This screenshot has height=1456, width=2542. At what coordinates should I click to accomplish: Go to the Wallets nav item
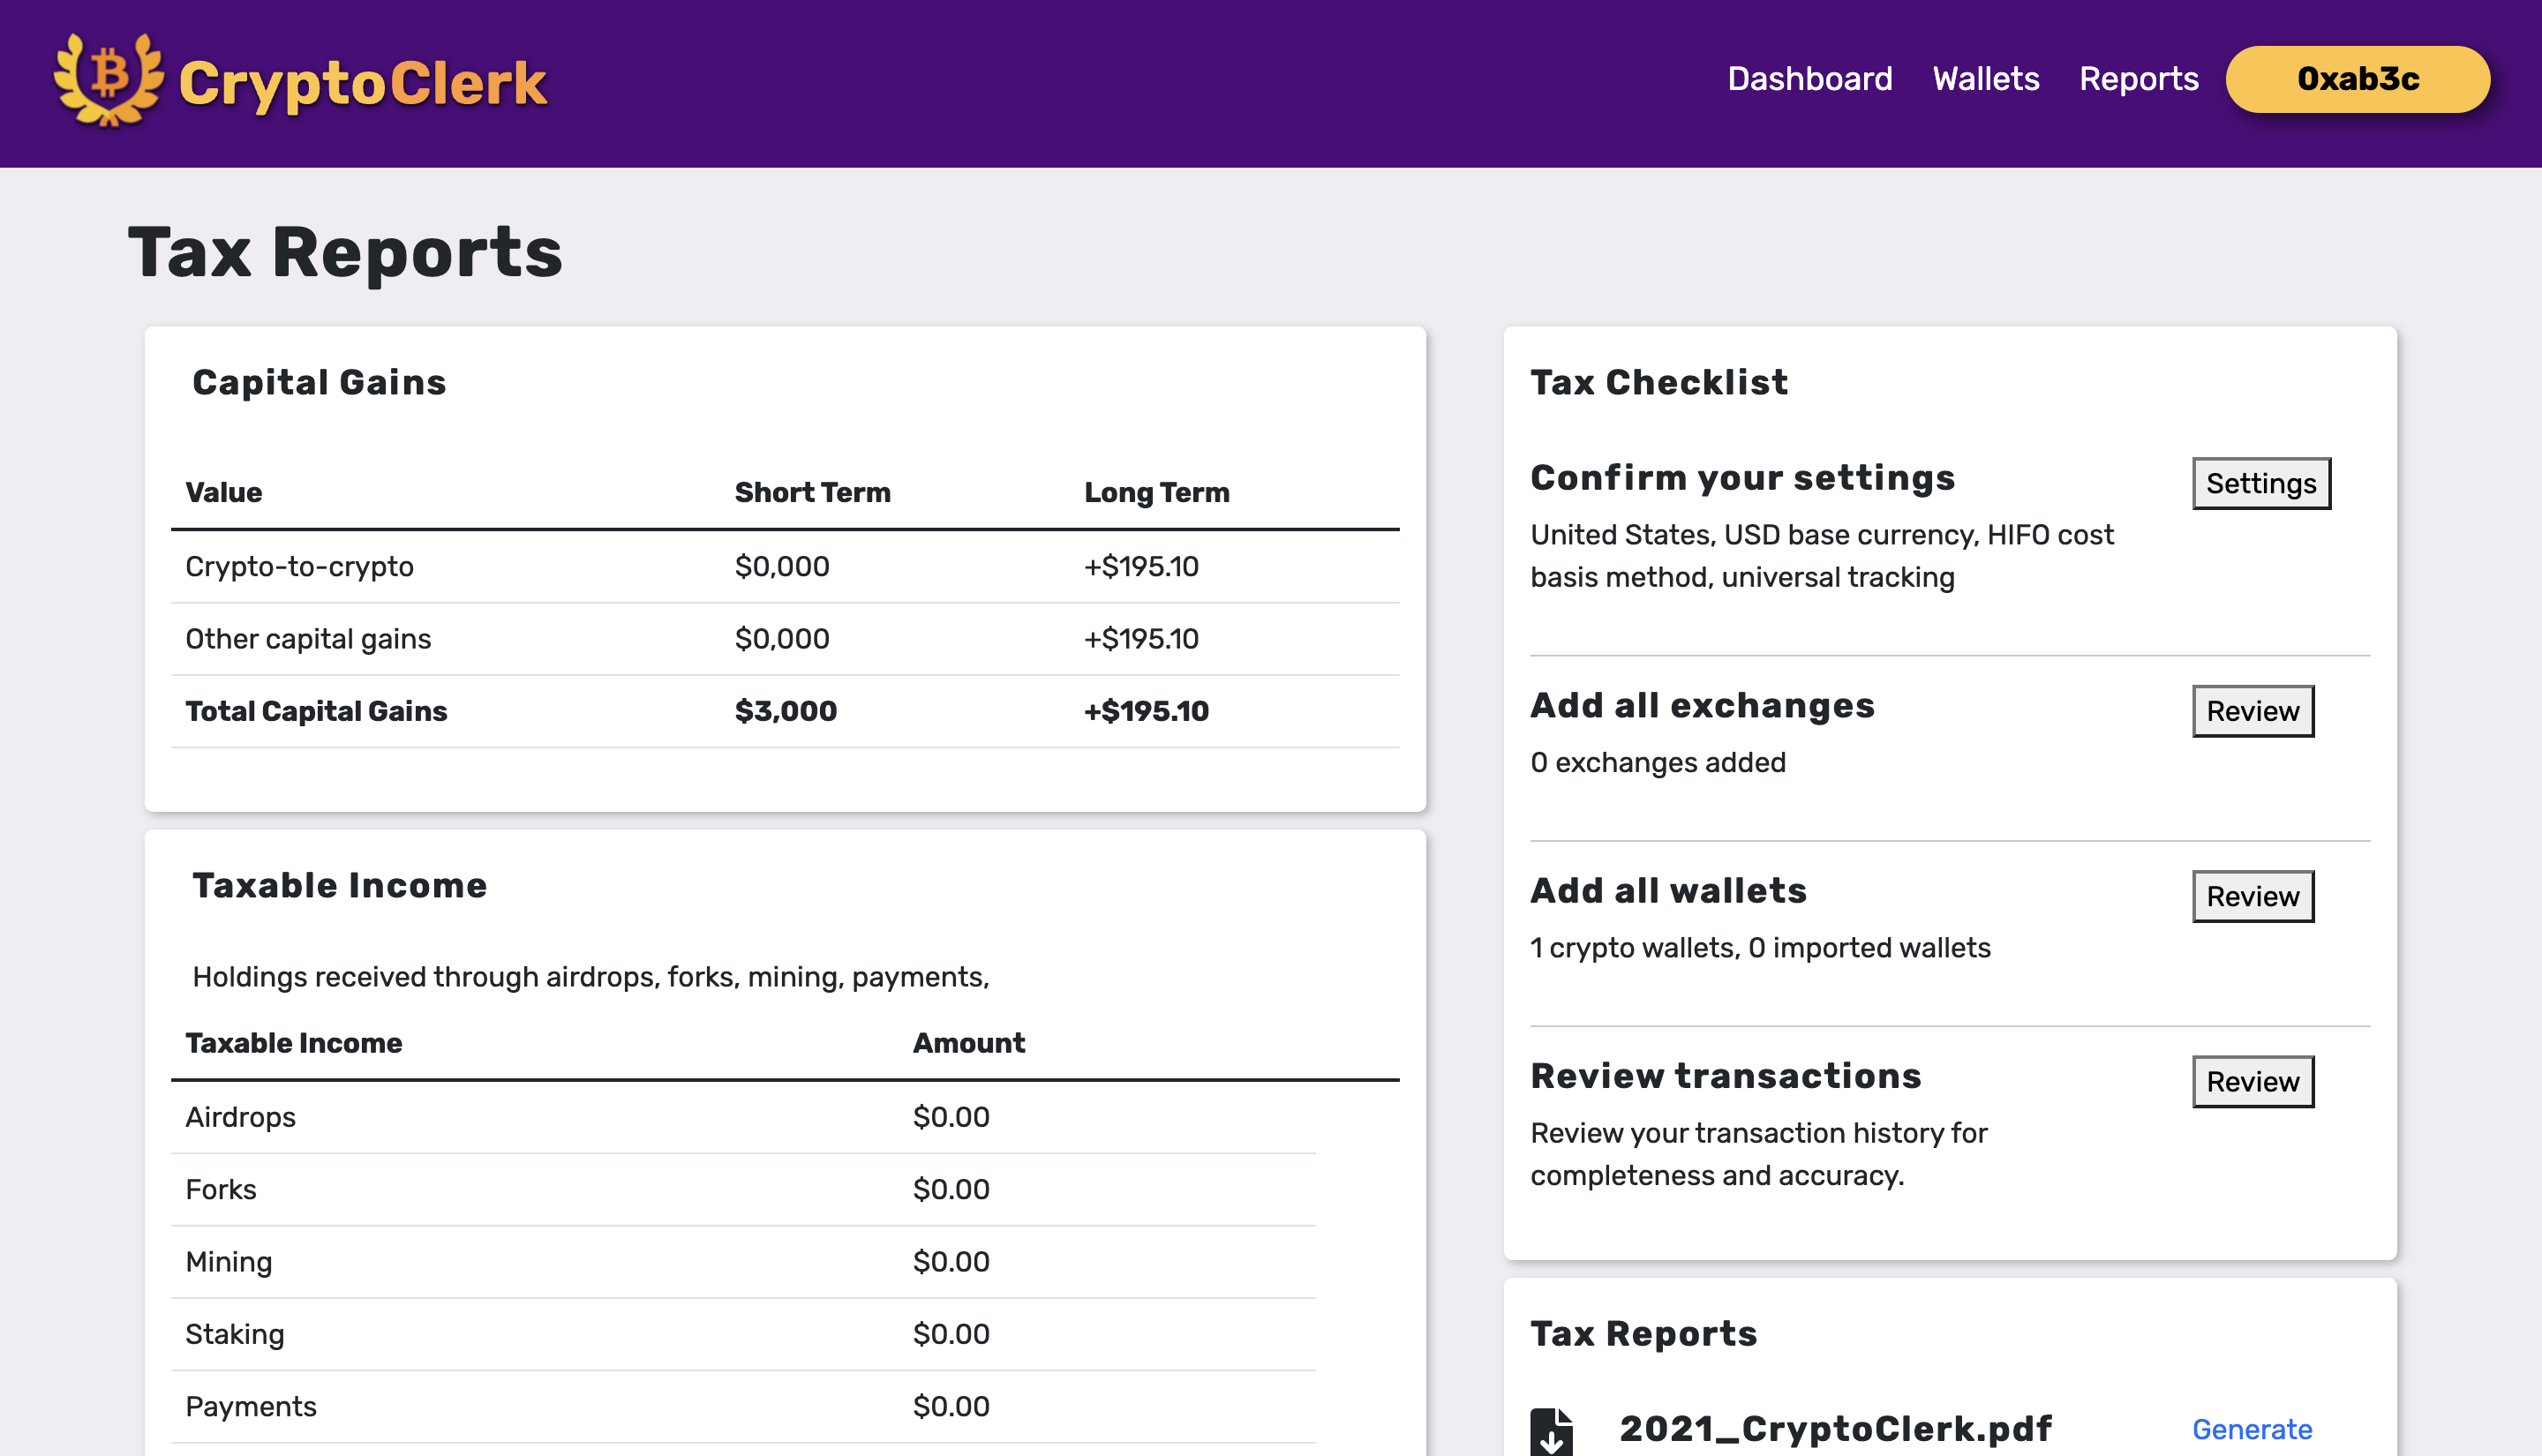(1985, 79)
